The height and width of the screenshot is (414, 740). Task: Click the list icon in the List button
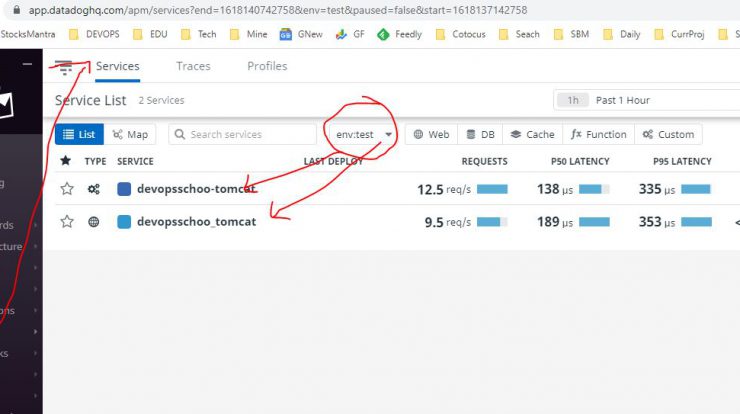[68, 135]
